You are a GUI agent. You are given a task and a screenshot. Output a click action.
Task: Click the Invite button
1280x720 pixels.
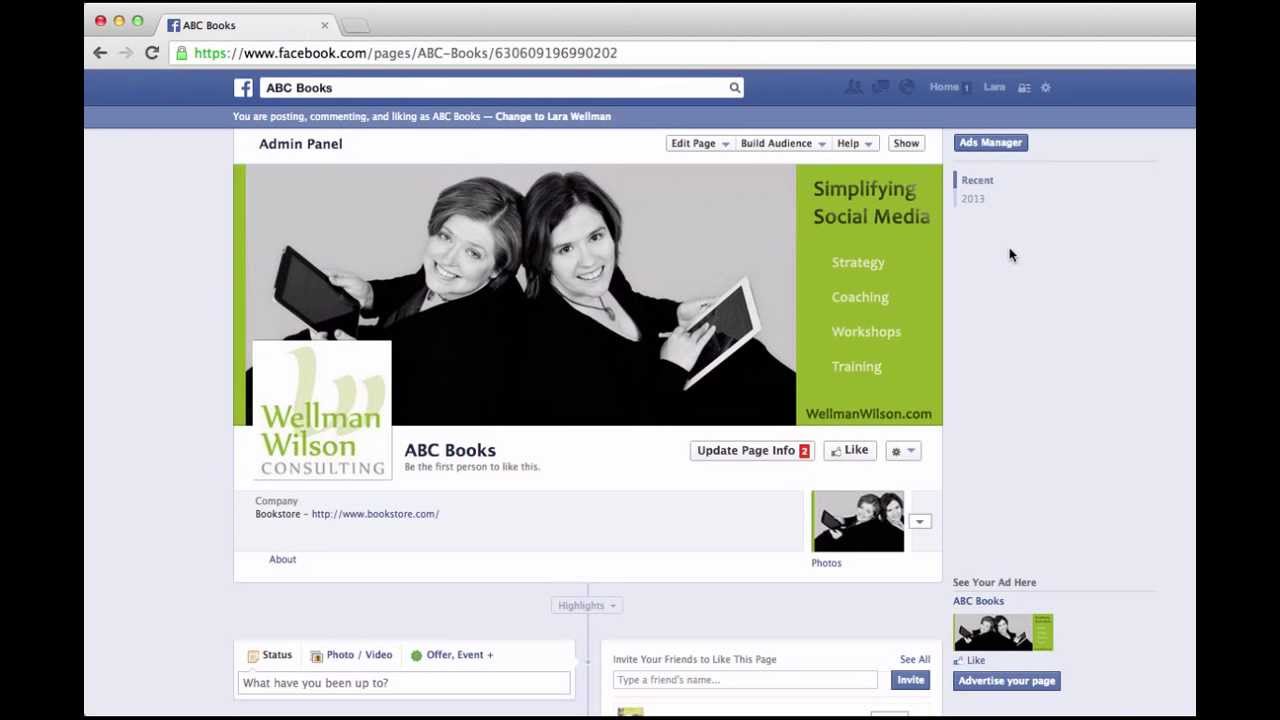pos(910,680)
